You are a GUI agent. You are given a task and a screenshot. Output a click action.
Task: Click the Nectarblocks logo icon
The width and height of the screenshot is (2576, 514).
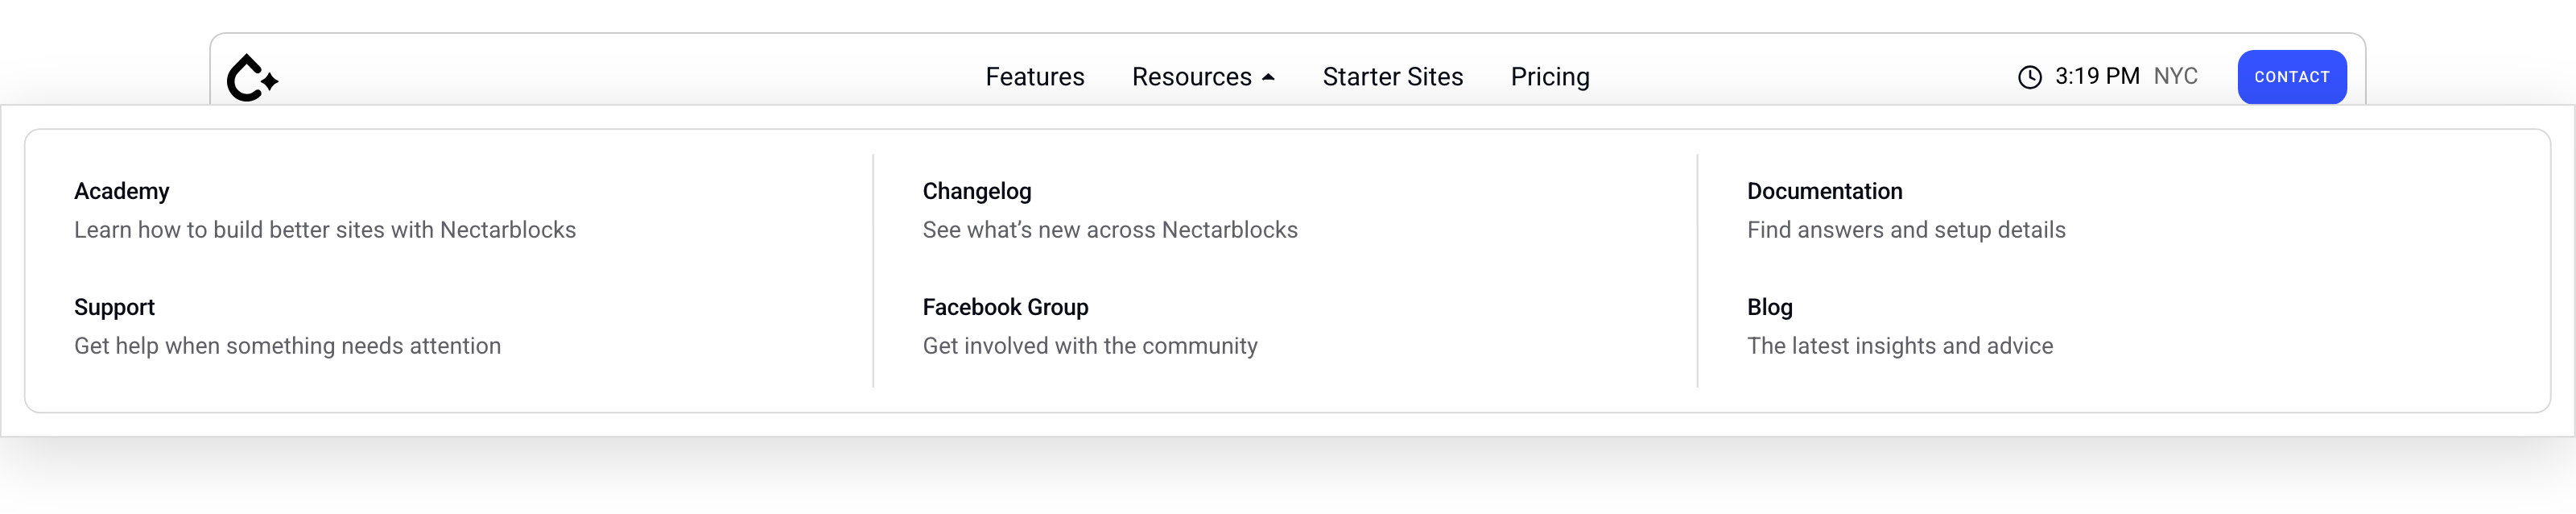pos(252,77)
